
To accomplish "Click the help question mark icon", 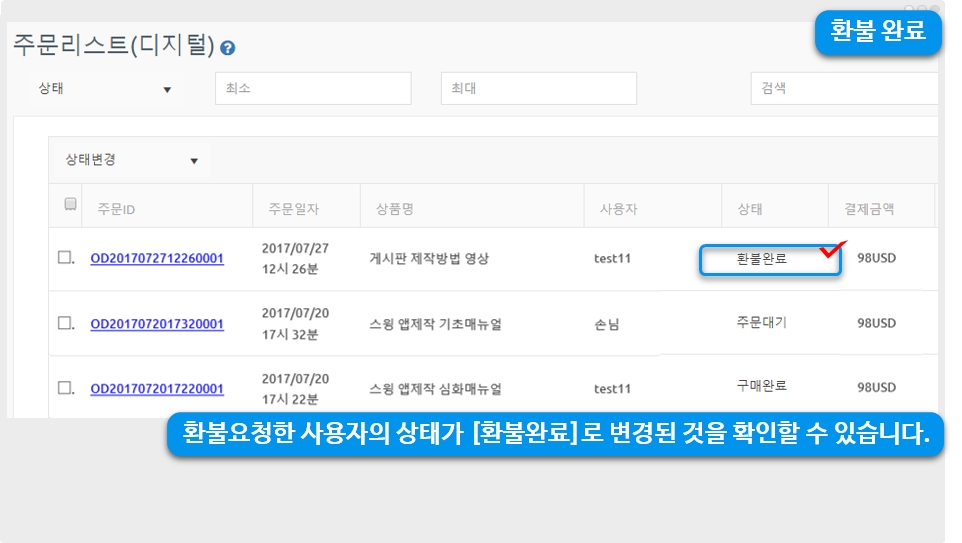I will [x=228, y=48].
